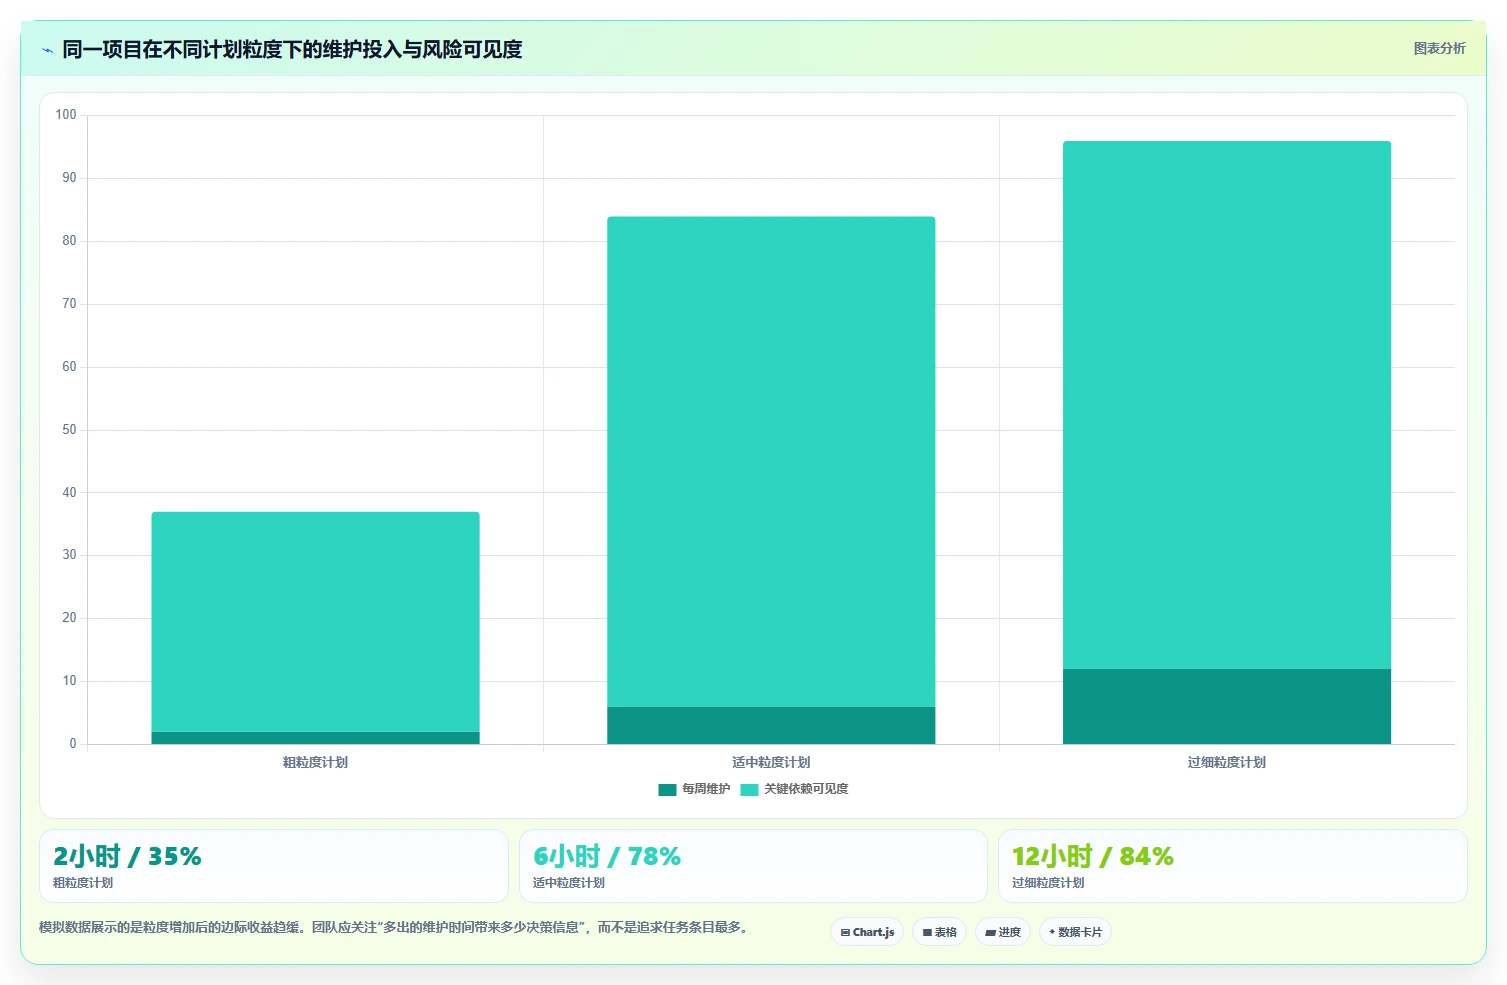Toggle the 每周维护 legend color box
This screenshot has width=1507, height=985.
pyautogui.click(x=667, y=789)
